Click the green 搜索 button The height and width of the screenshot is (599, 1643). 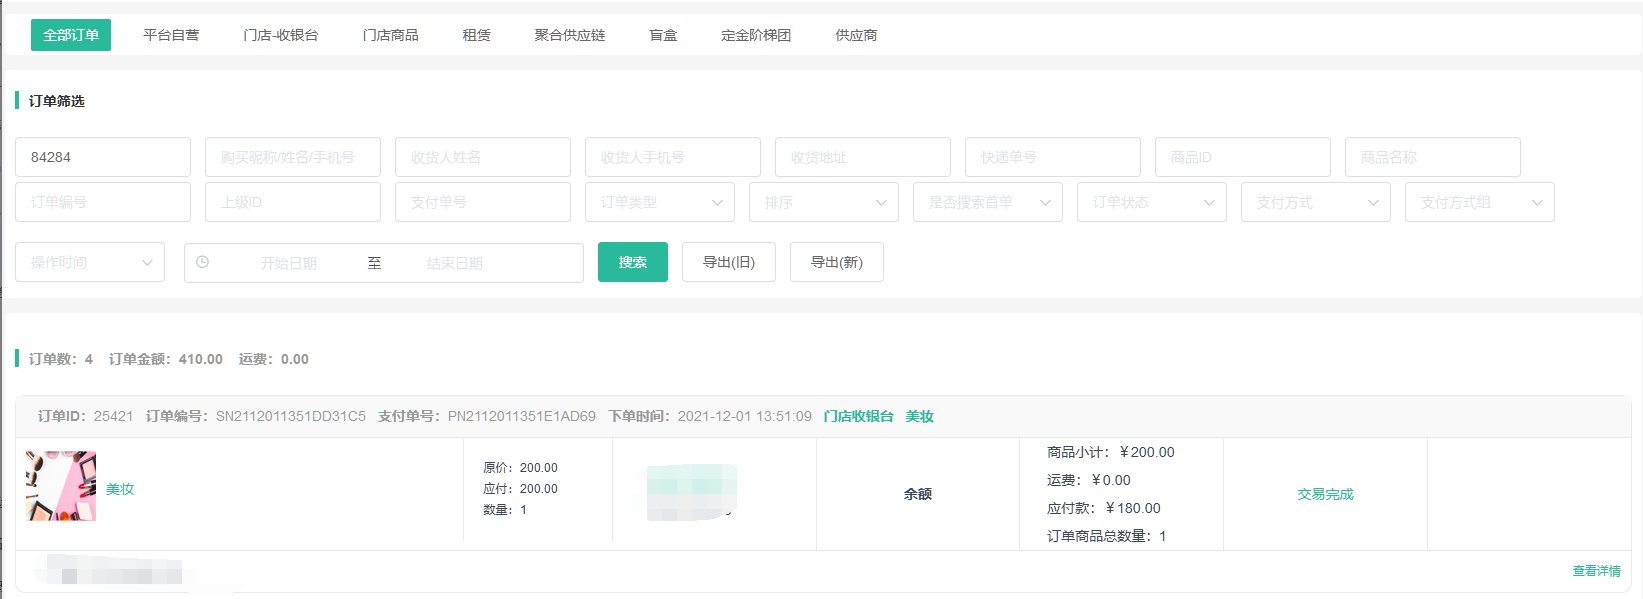[632, 262]
